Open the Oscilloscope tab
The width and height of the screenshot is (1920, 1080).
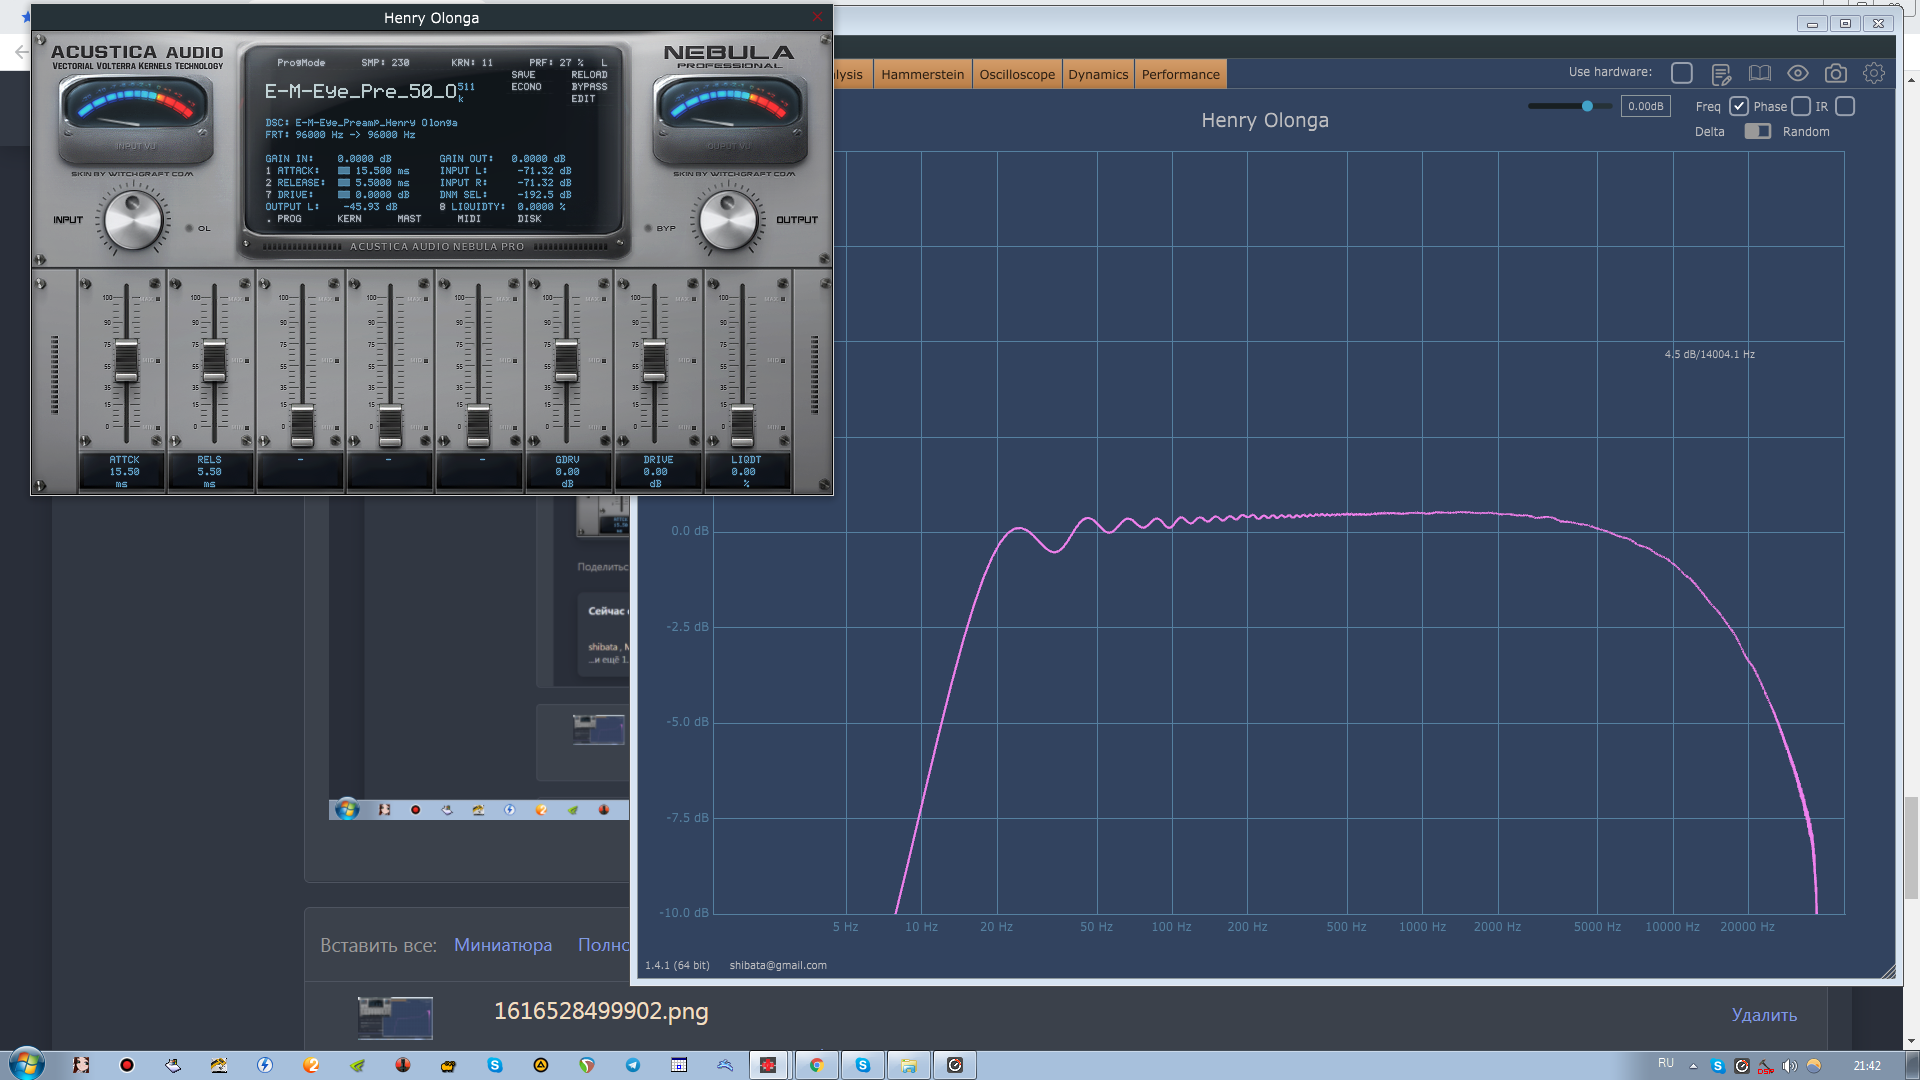tap(1016, 75)
